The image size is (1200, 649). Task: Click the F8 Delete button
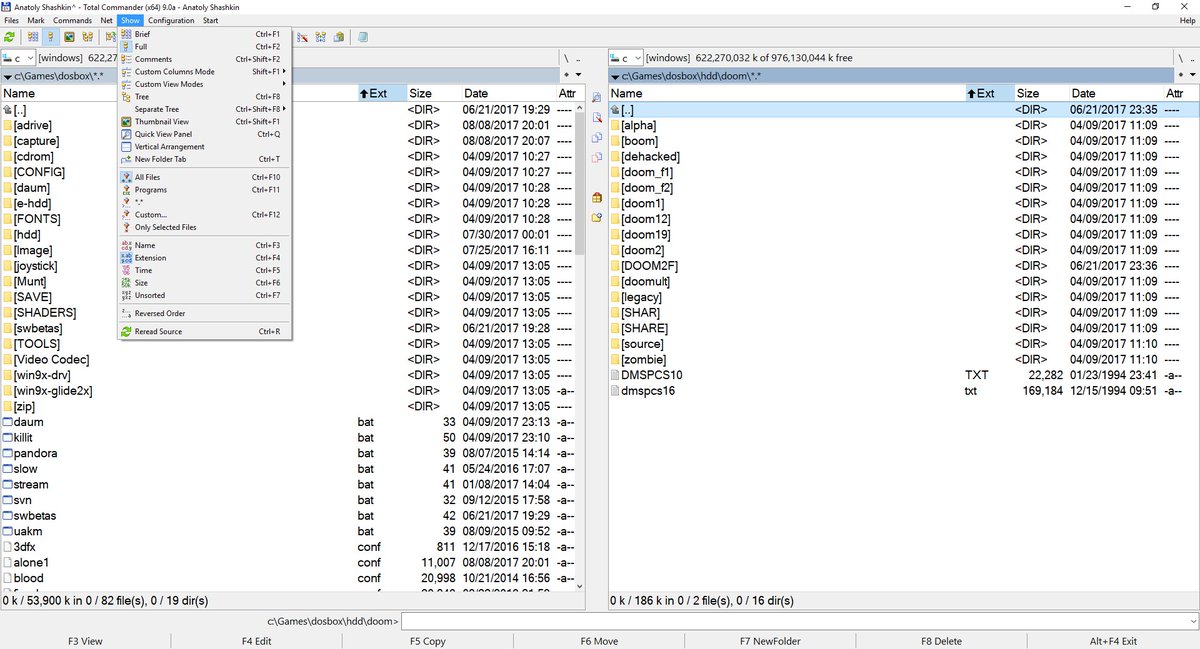point(942,641)
